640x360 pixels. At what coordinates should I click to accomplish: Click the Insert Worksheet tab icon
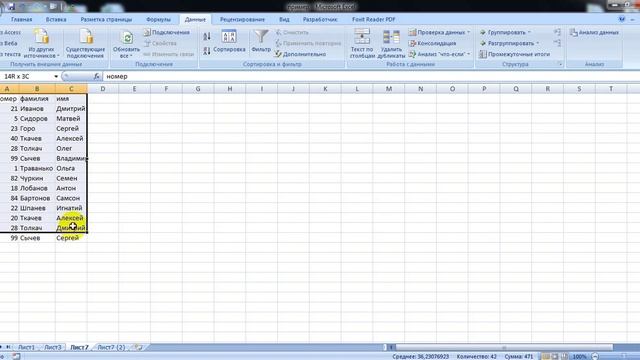139,347
